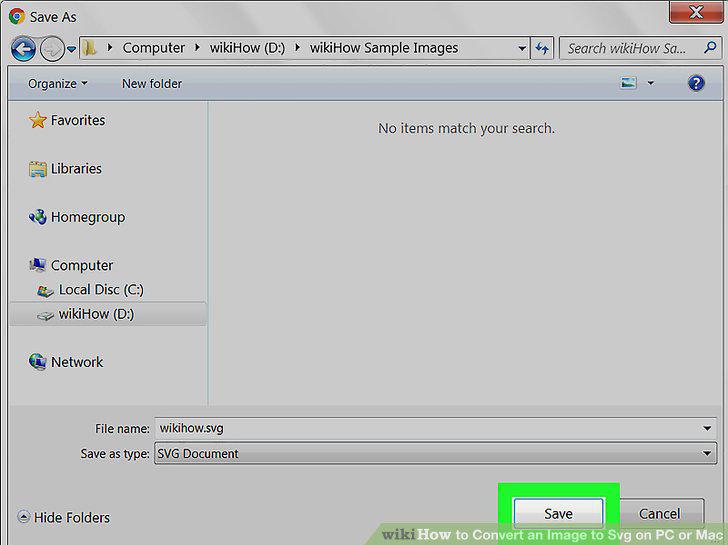Screen dimensions: 728x545
Task: Click the blue Help icon
Action: [x=696, y=83]
